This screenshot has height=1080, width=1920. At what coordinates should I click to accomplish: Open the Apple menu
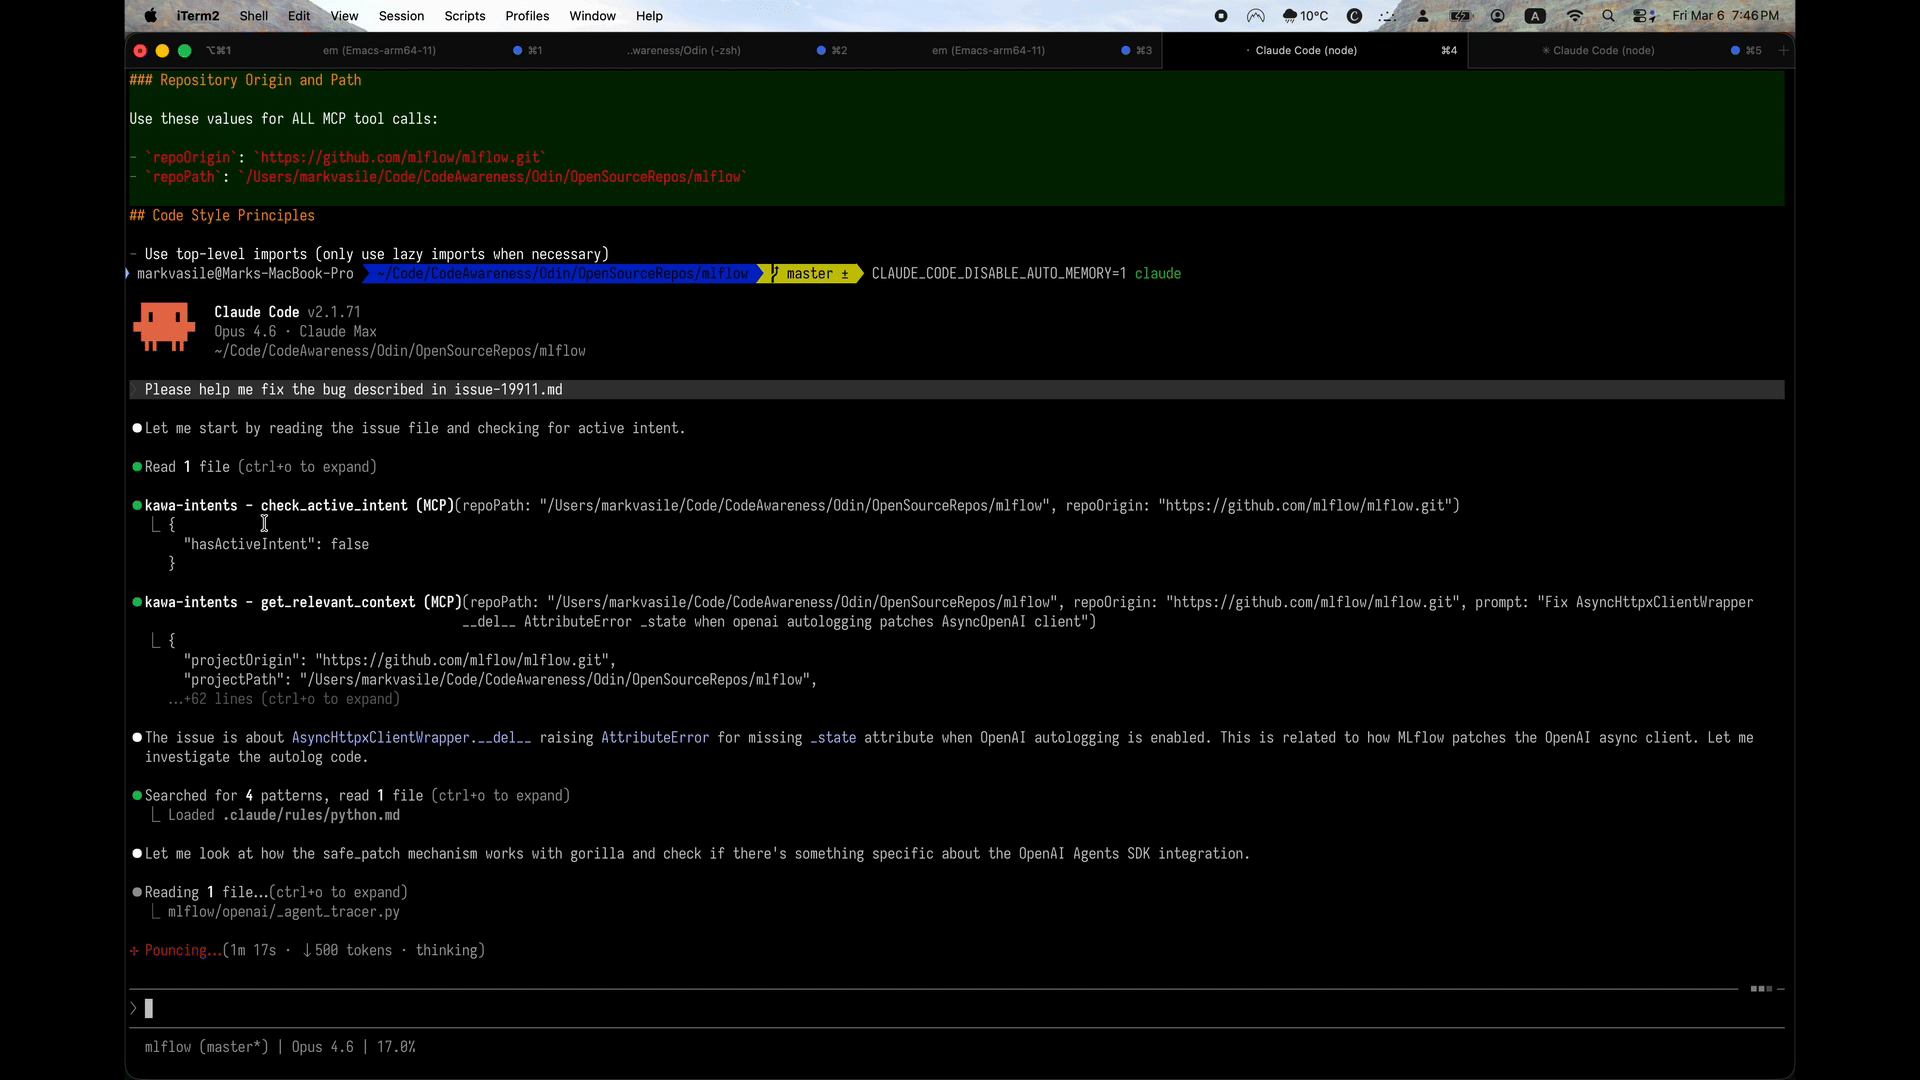click(151, 16)
